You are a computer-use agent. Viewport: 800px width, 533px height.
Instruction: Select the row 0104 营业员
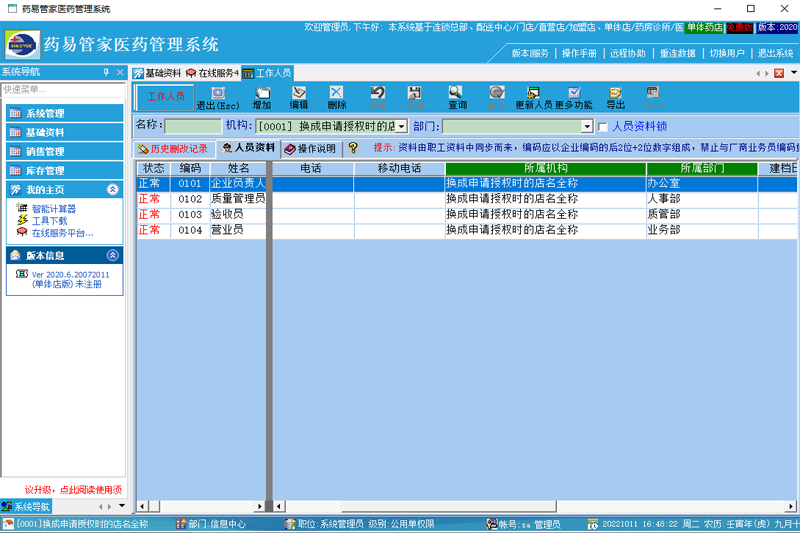467,231
